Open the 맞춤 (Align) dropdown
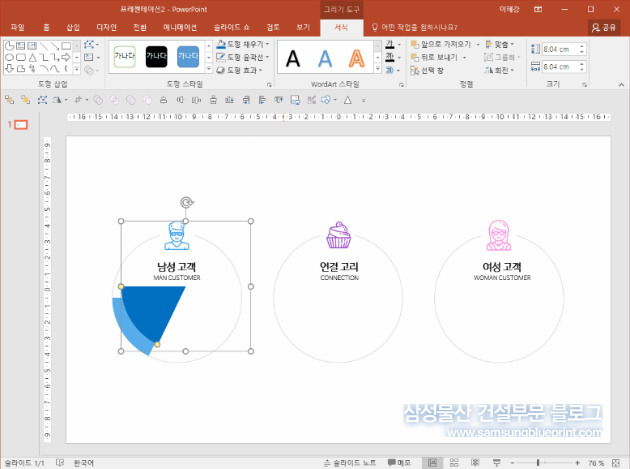Viewport: 630px width, 469px height. pos(499,44)
